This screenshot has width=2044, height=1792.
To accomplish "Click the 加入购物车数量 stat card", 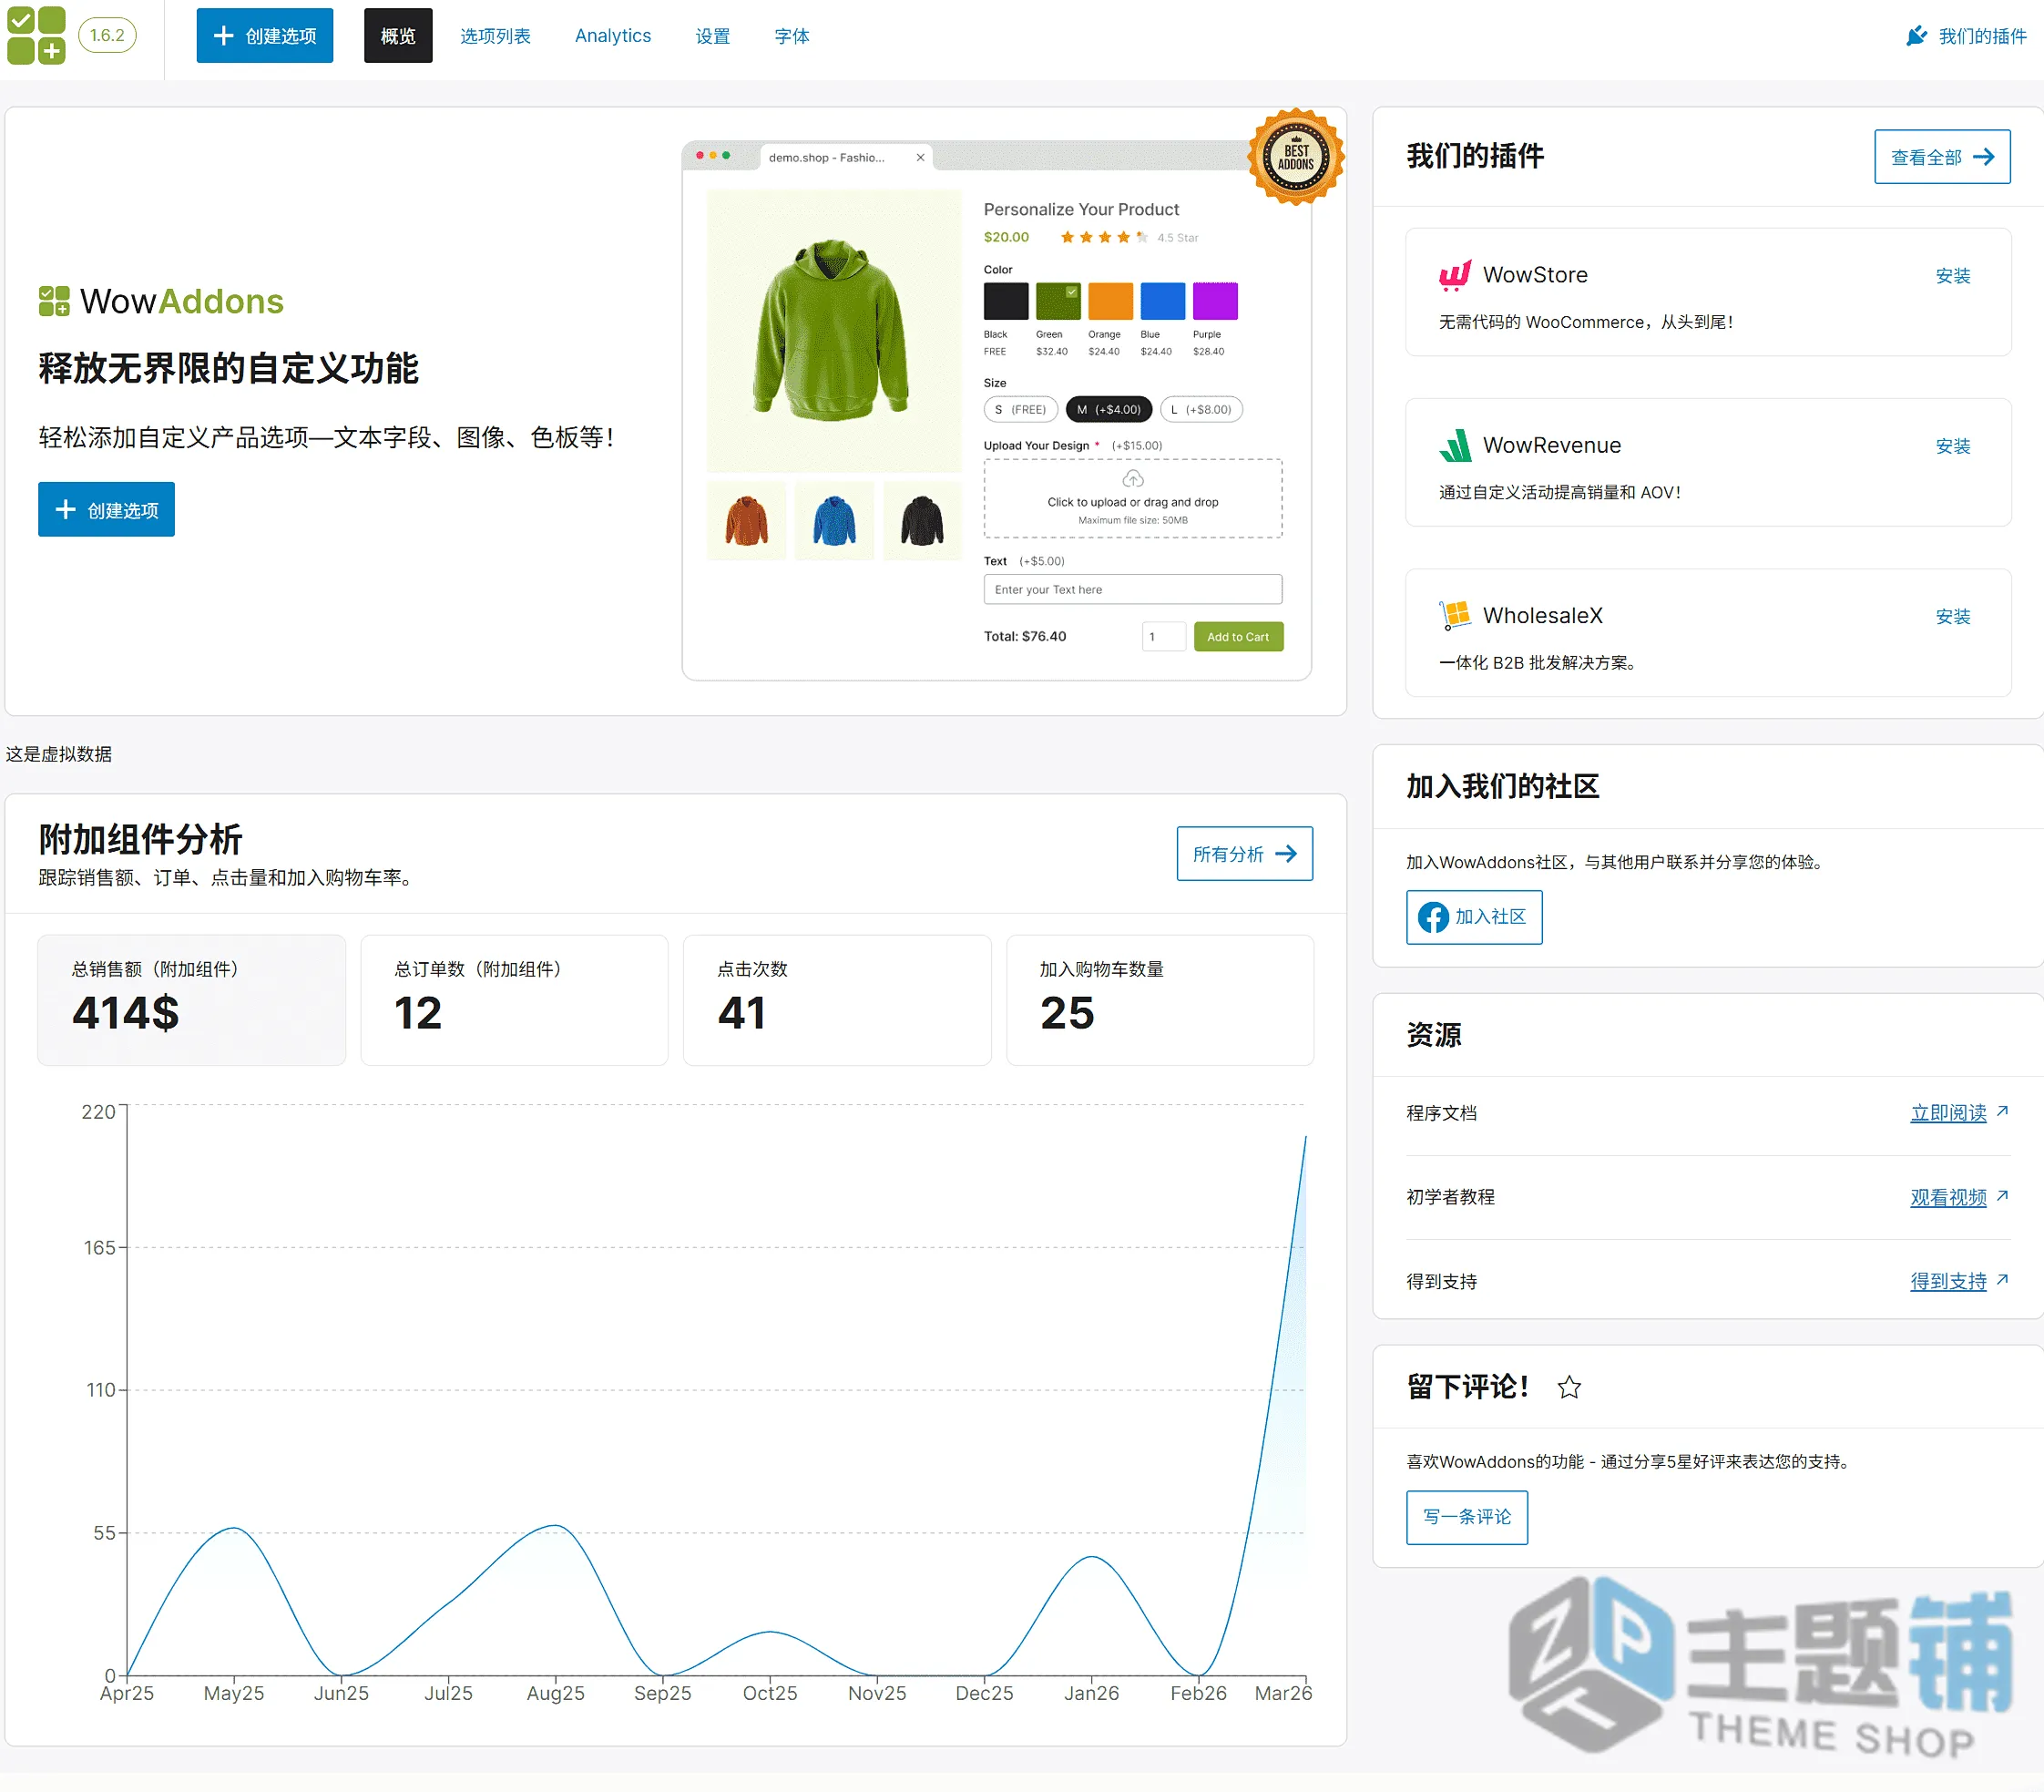I will [1160, 1000].
